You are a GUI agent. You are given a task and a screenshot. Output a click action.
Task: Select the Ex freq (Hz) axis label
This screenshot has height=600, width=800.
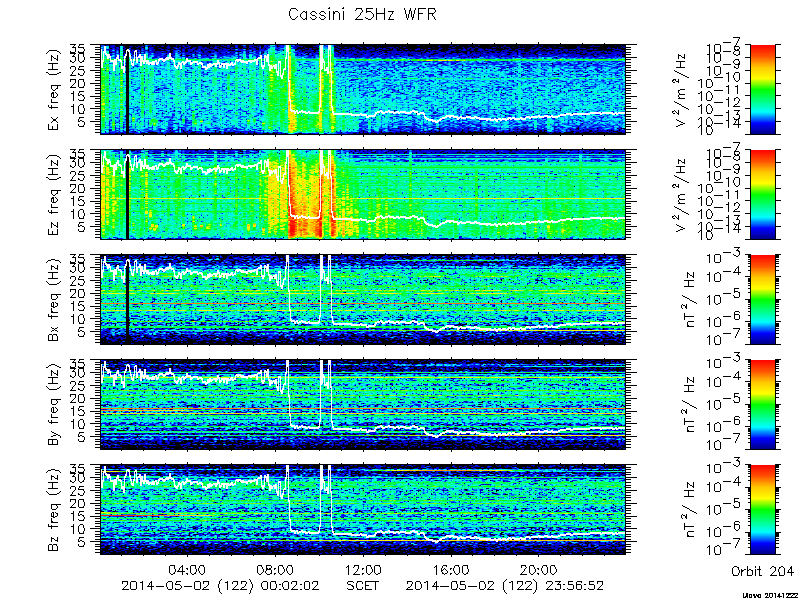[54, 90]
